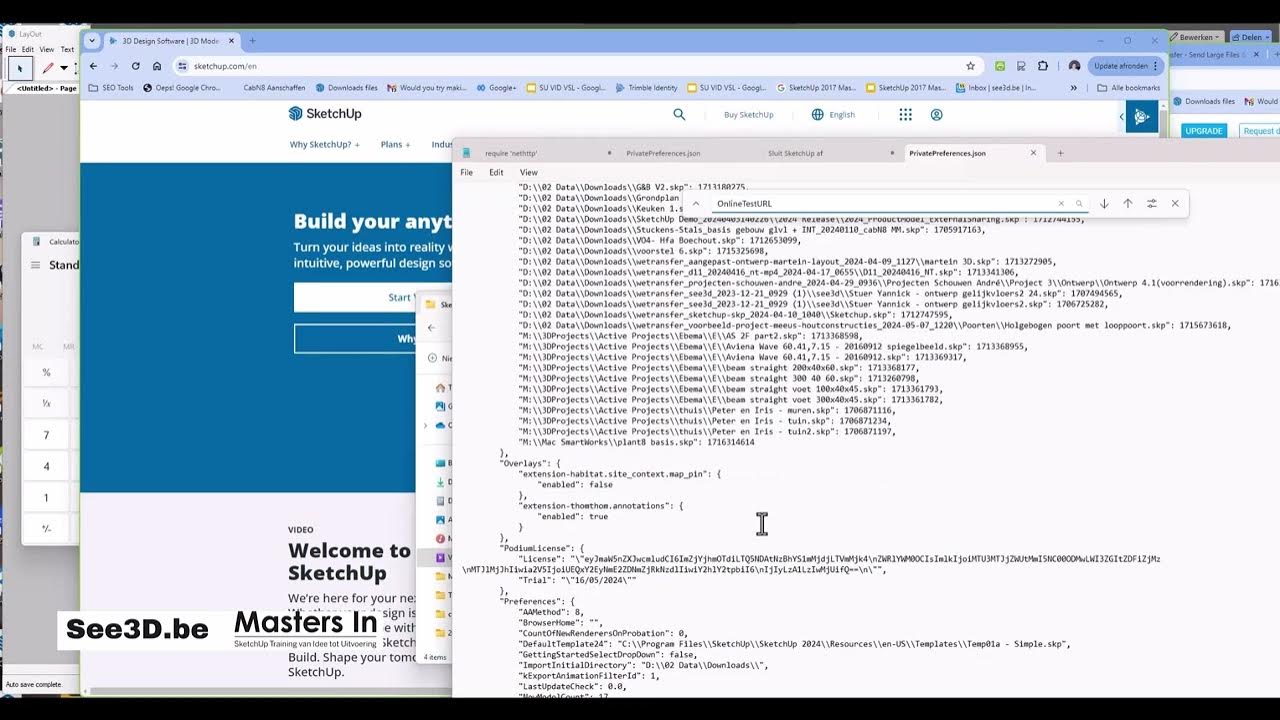Click Chrome's forward navigation arrow
Image resolution: width=1280 pixels, height=720 pixels.
click(114, 66)
